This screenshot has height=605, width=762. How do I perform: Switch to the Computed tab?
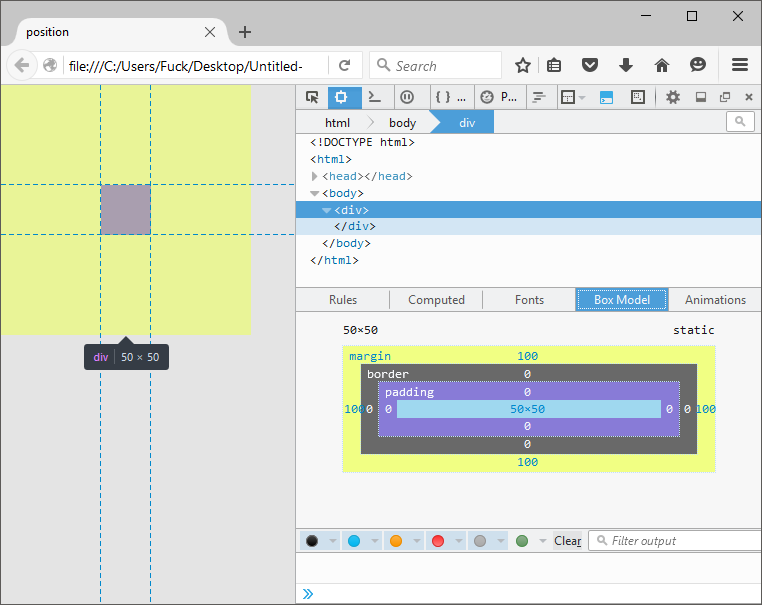click(436, 300)
